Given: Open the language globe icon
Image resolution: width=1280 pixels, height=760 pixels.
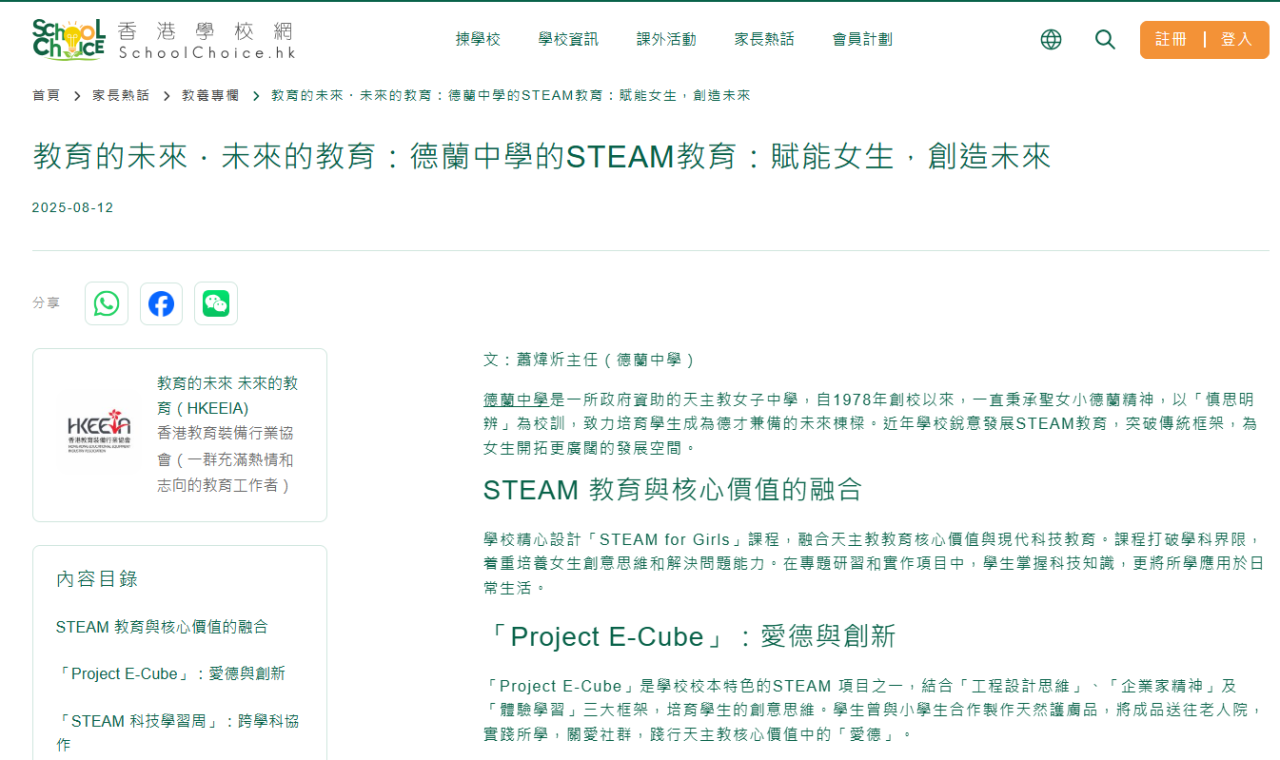Looking at the screenshot, I should (x=1051, y=39).
